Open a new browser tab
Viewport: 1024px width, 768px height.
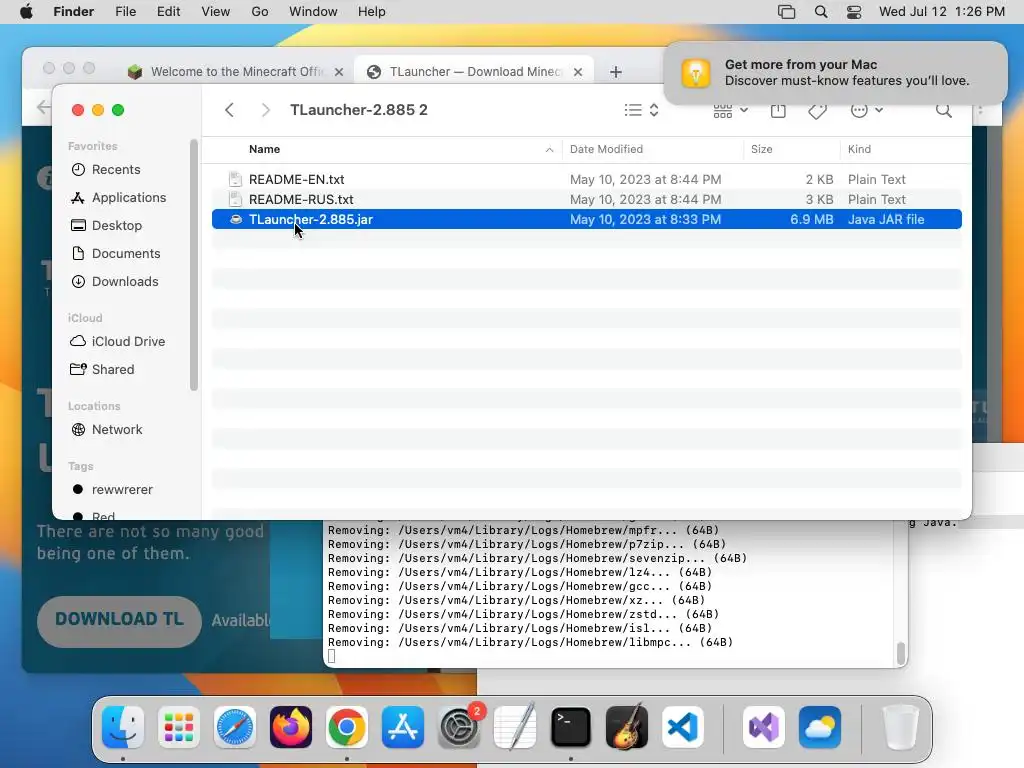click(616, 72)
